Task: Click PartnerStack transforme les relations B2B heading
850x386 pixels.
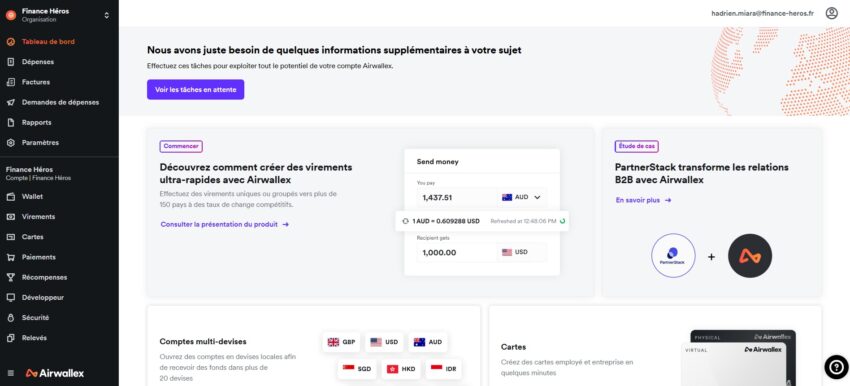Action: point(701,173)
